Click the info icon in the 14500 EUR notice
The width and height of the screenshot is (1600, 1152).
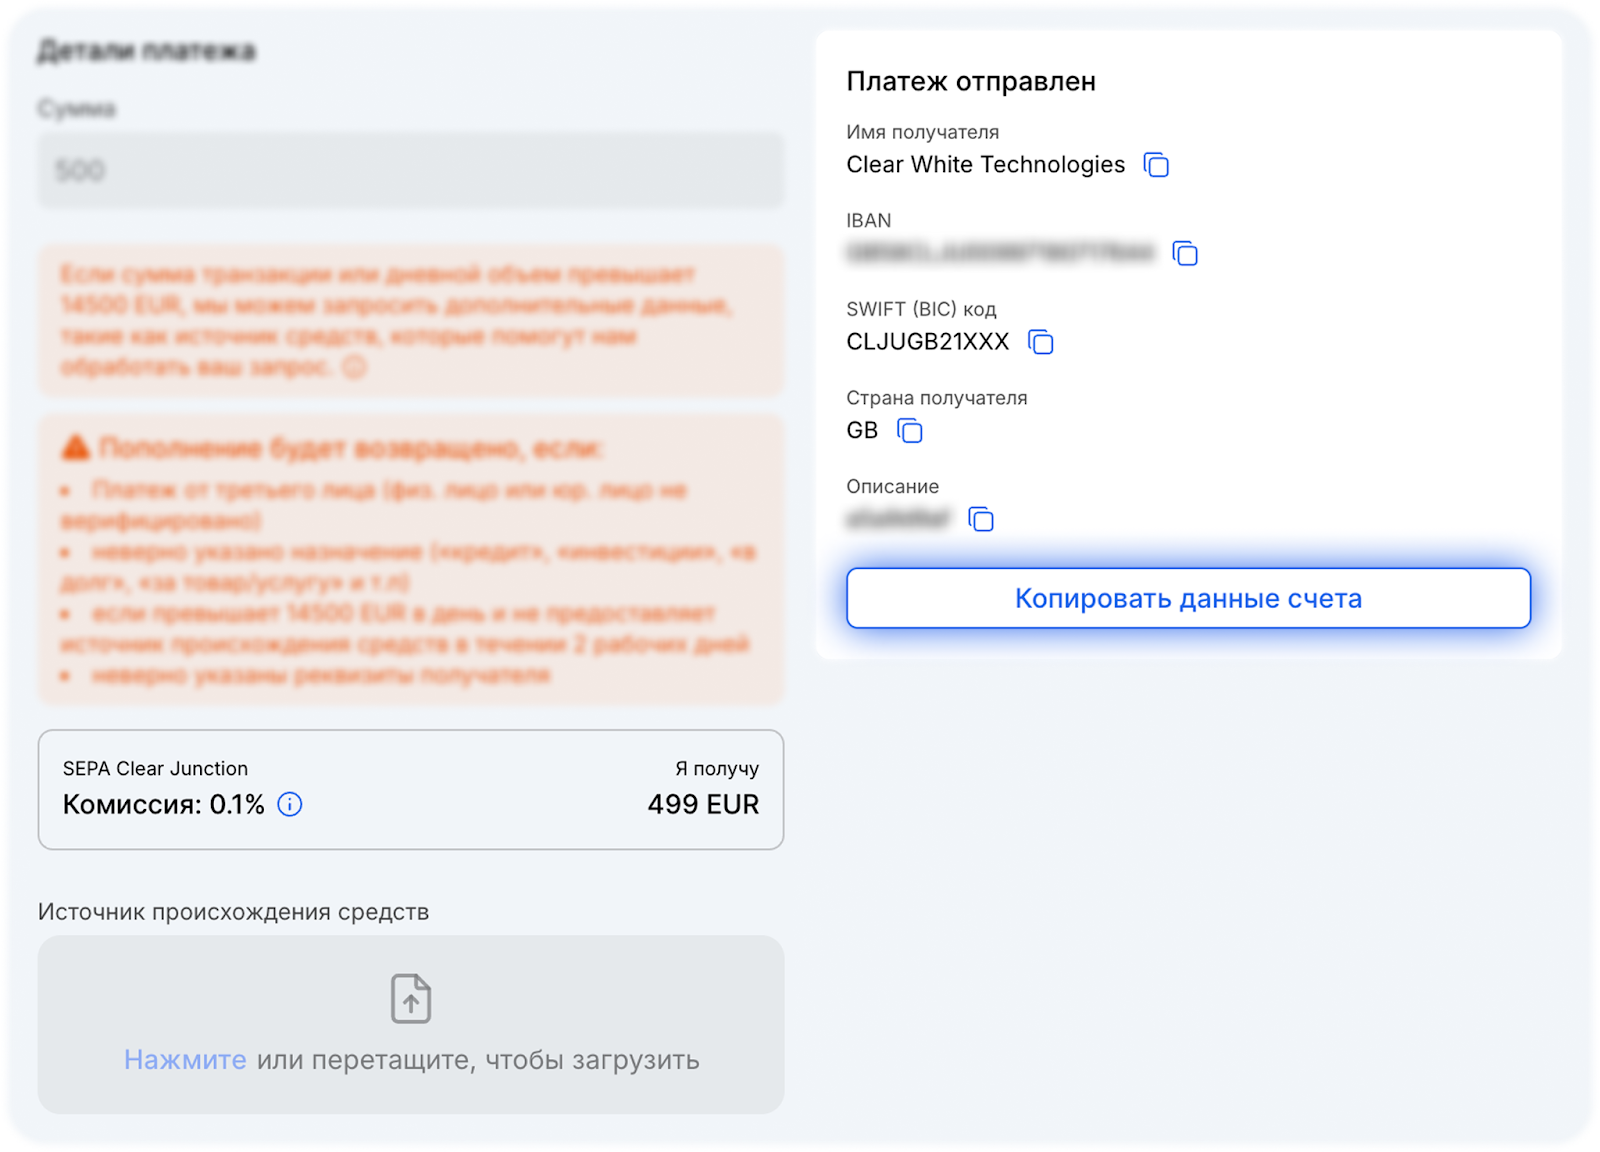(354, 368)
